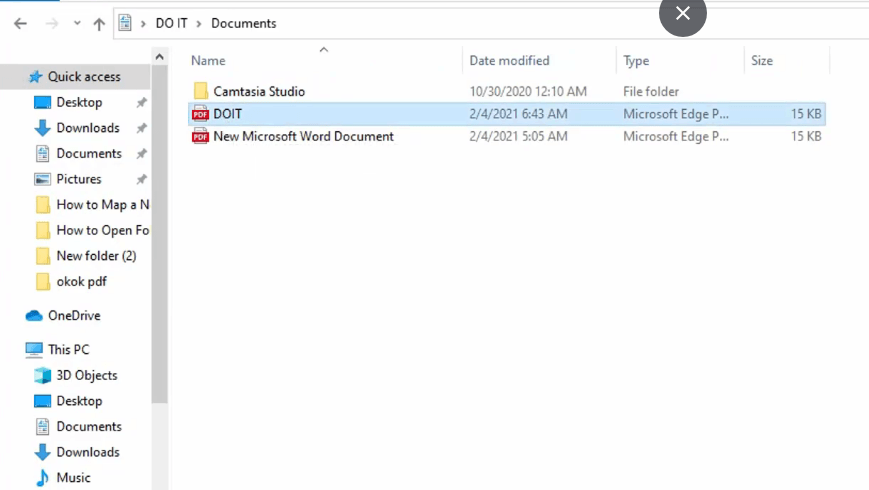This screenshot has width=869, height=490.
Task: Open the recent locations dropdown chevron
Action: click(x=77, y=23)
